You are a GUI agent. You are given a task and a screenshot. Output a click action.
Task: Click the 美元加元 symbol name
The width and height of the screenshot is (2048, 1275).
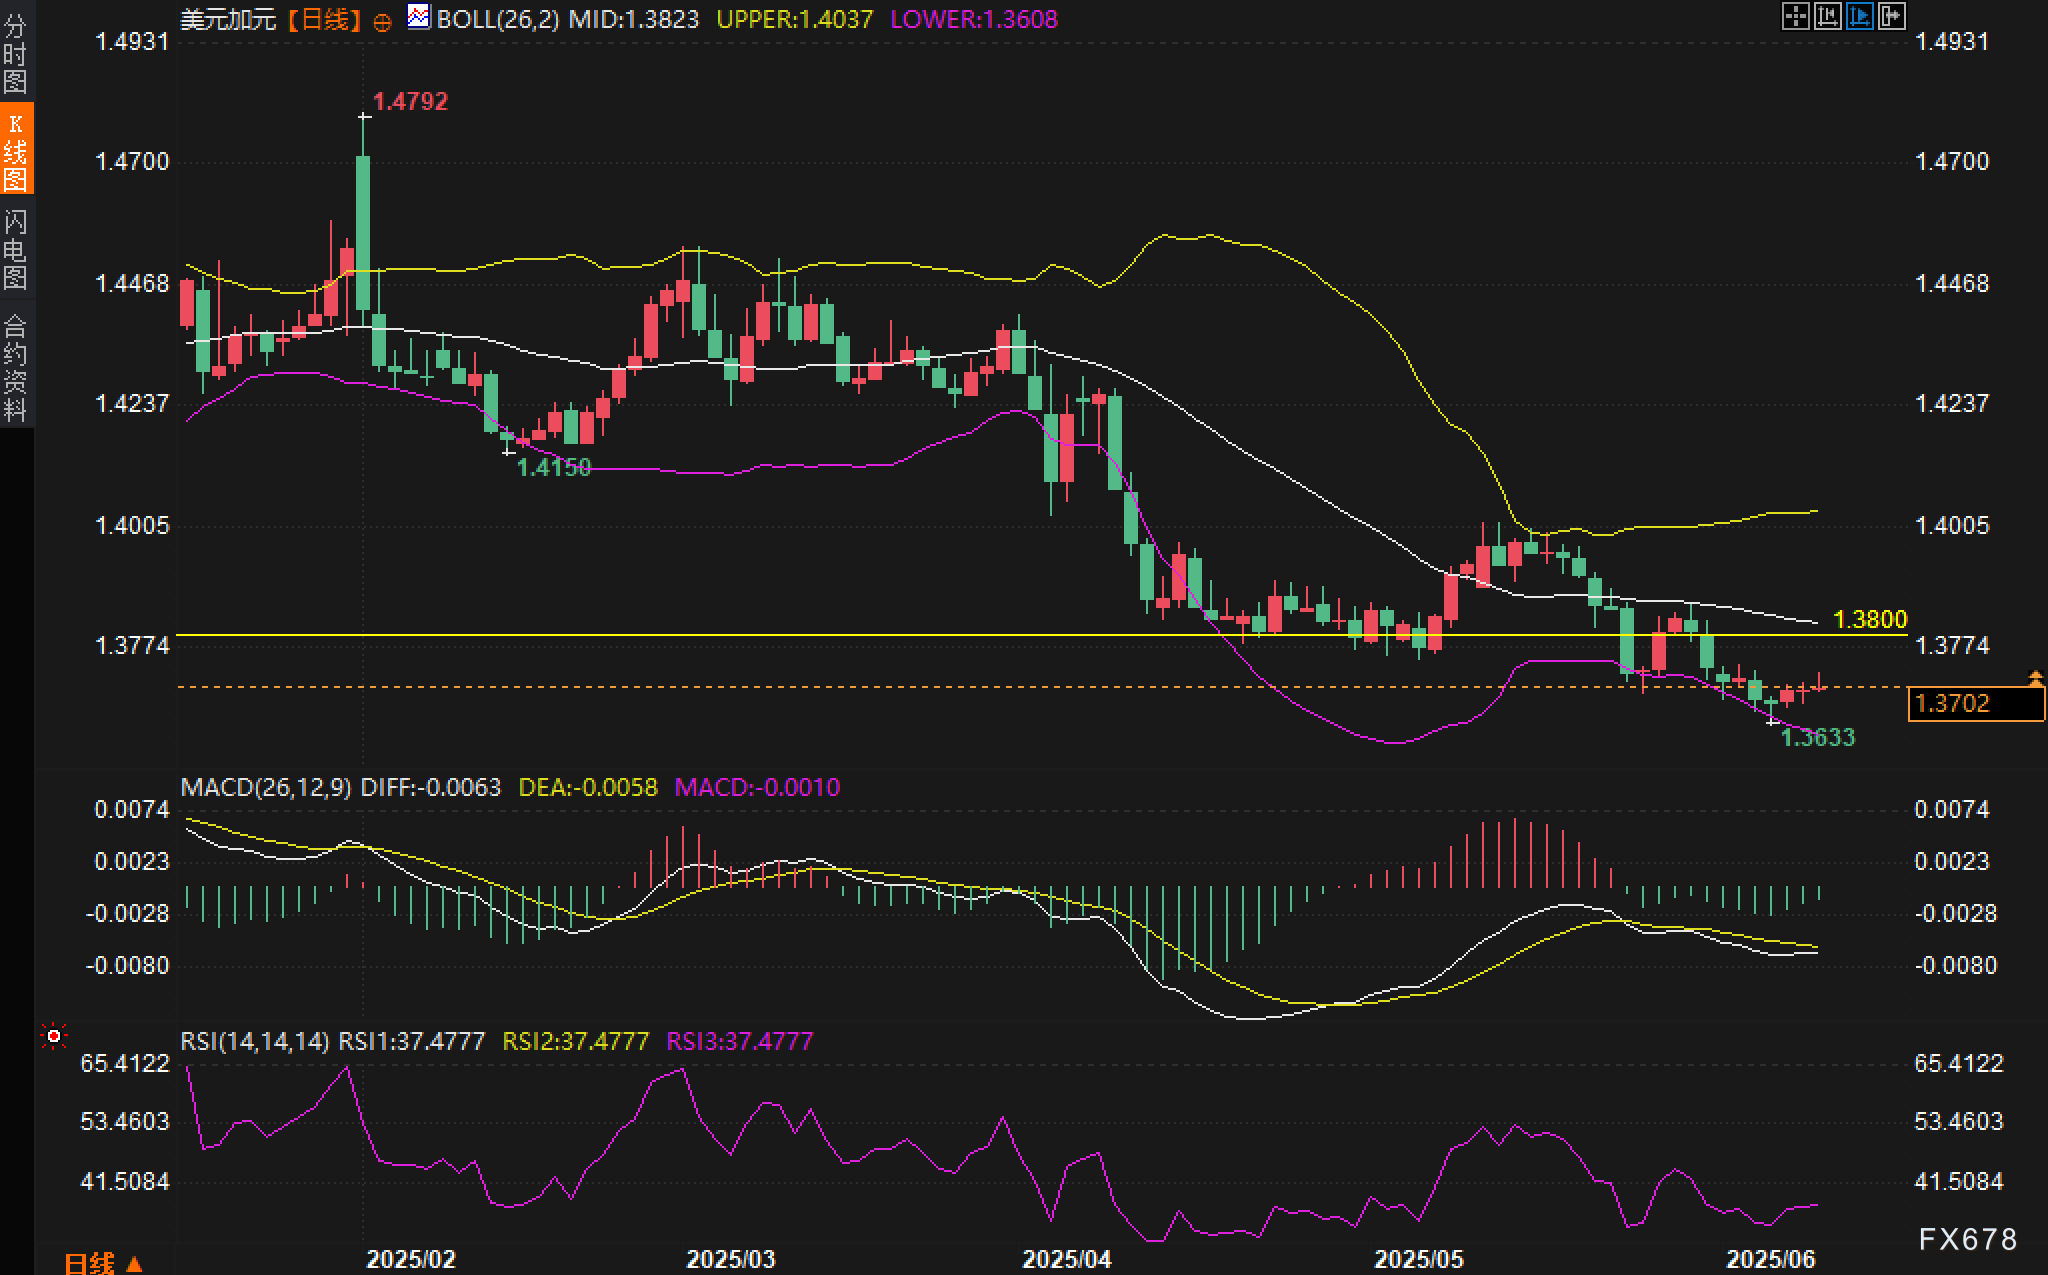click(x=228, y=19)
